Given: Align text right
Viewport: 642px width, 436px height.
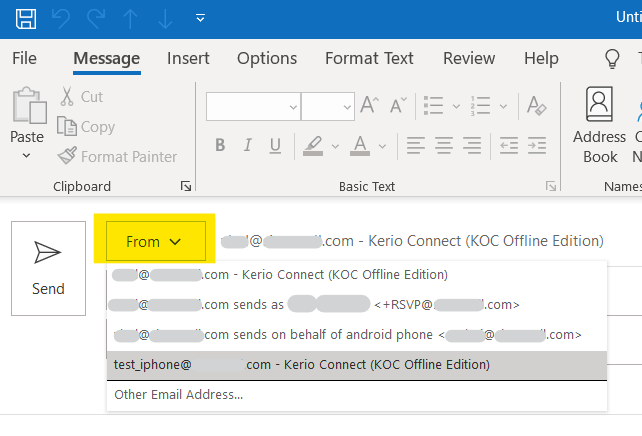Looking at the screenshot, I should 472,145.
